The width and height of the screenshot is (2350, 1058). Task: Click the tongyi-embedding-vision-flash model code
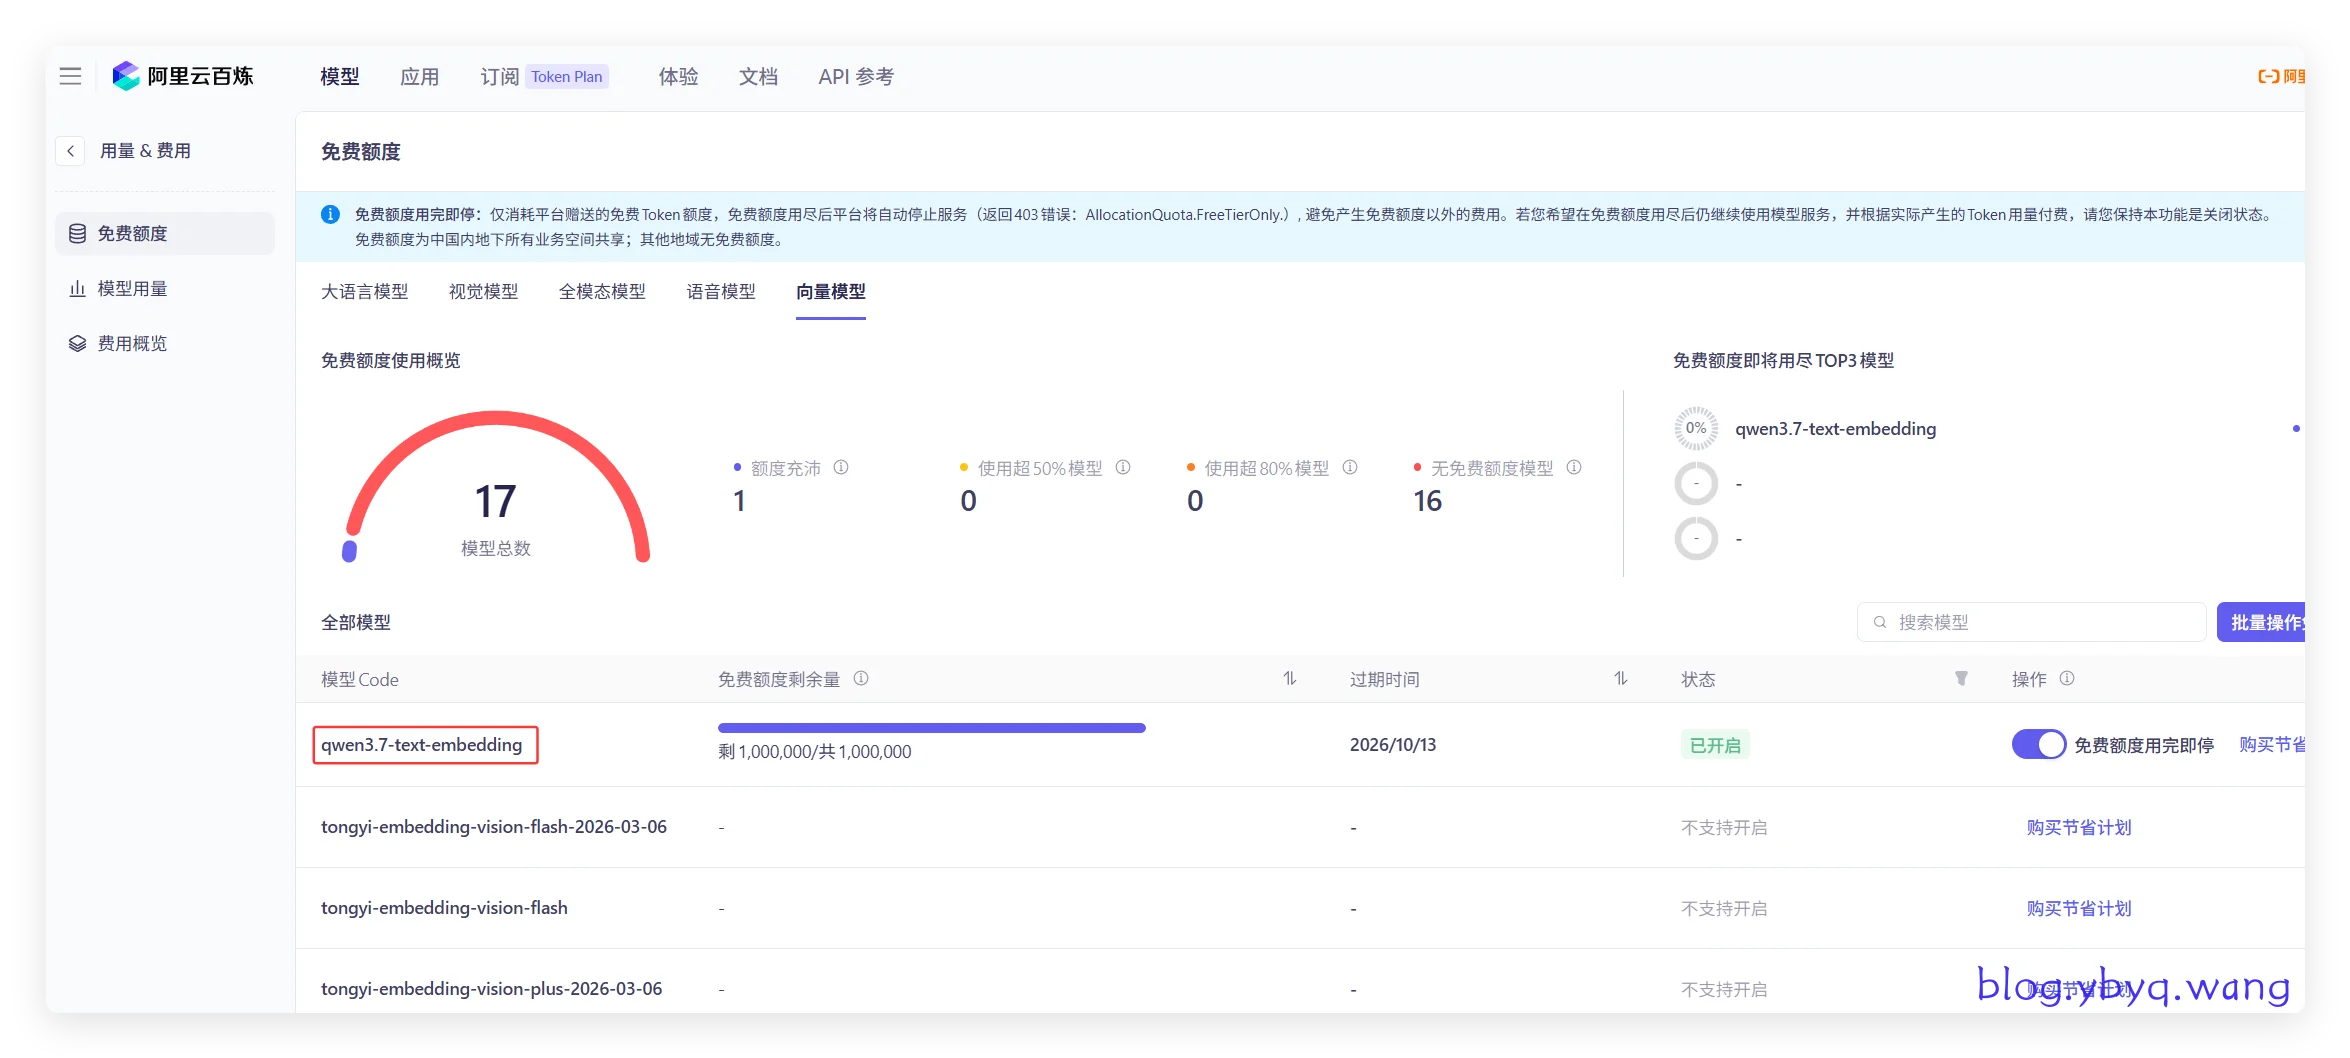tap(444, 908)
